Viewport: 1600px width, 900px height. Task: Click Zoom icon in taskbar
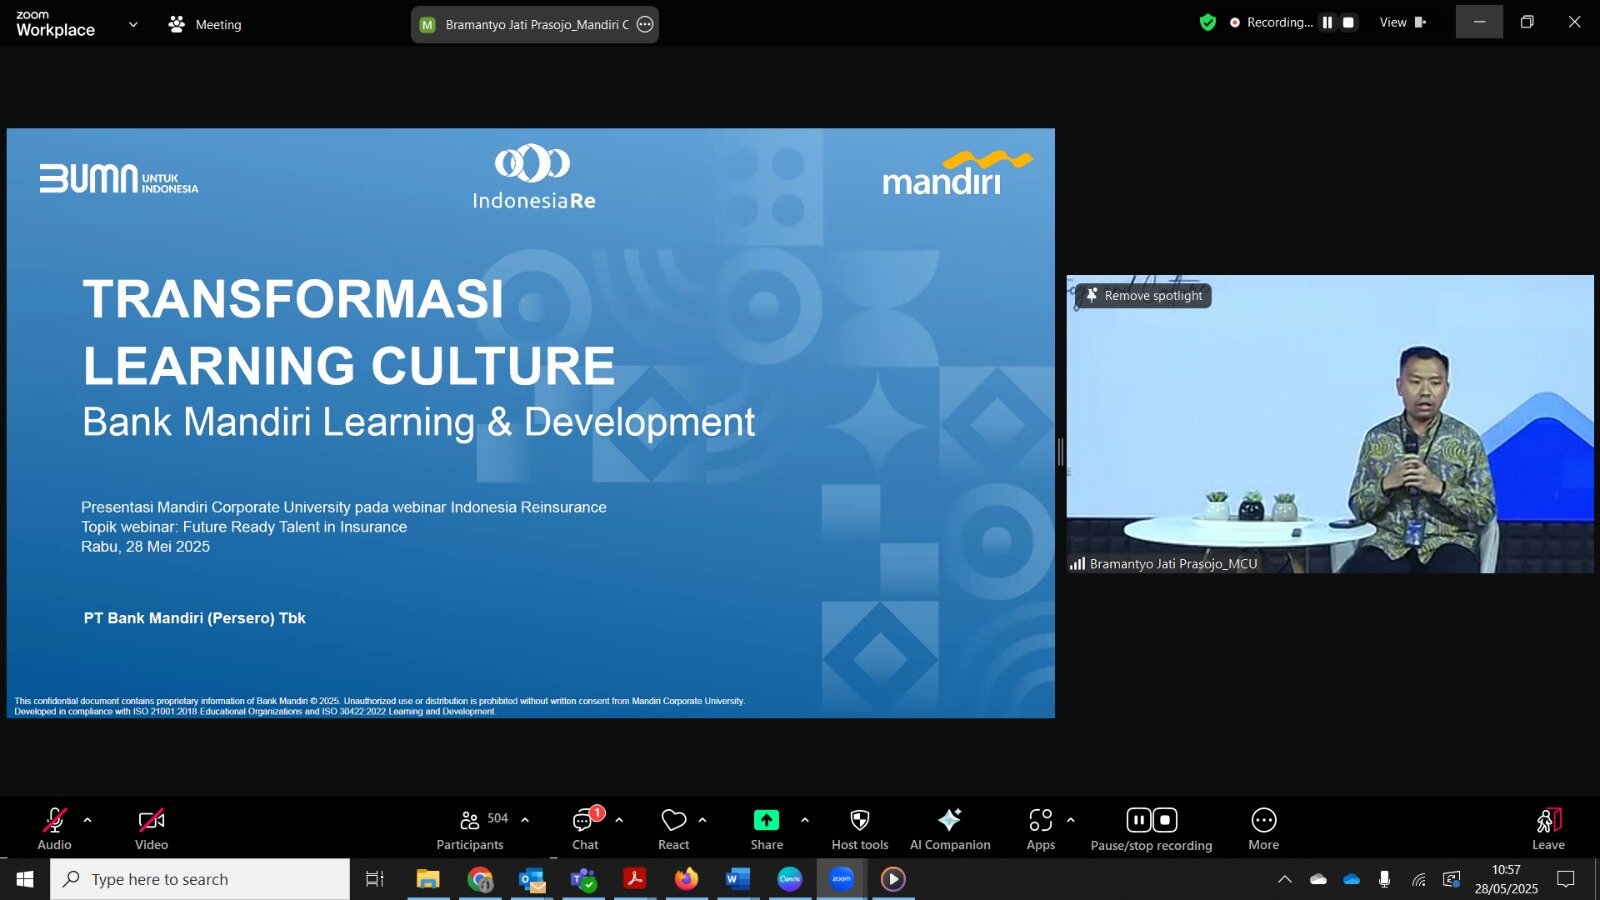click(x=842, y=879)
